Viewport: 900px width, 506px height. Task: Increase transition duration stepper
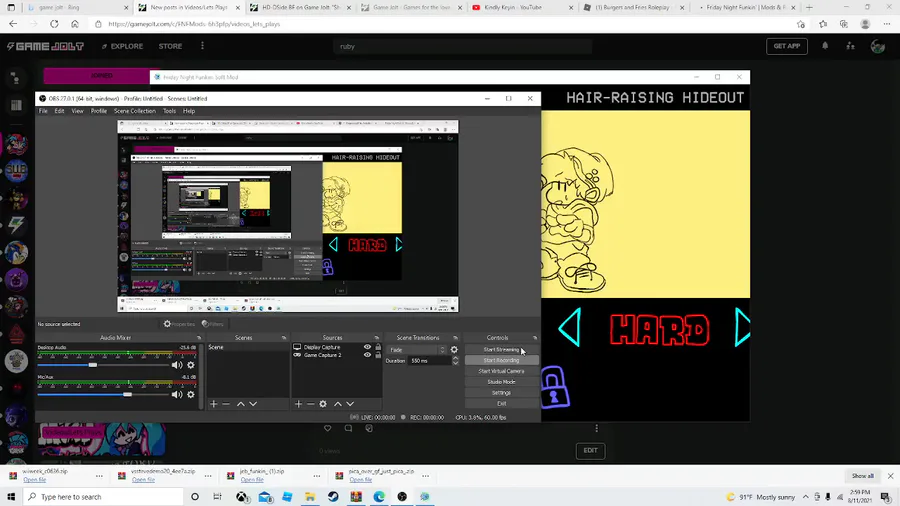coord(455,359)
